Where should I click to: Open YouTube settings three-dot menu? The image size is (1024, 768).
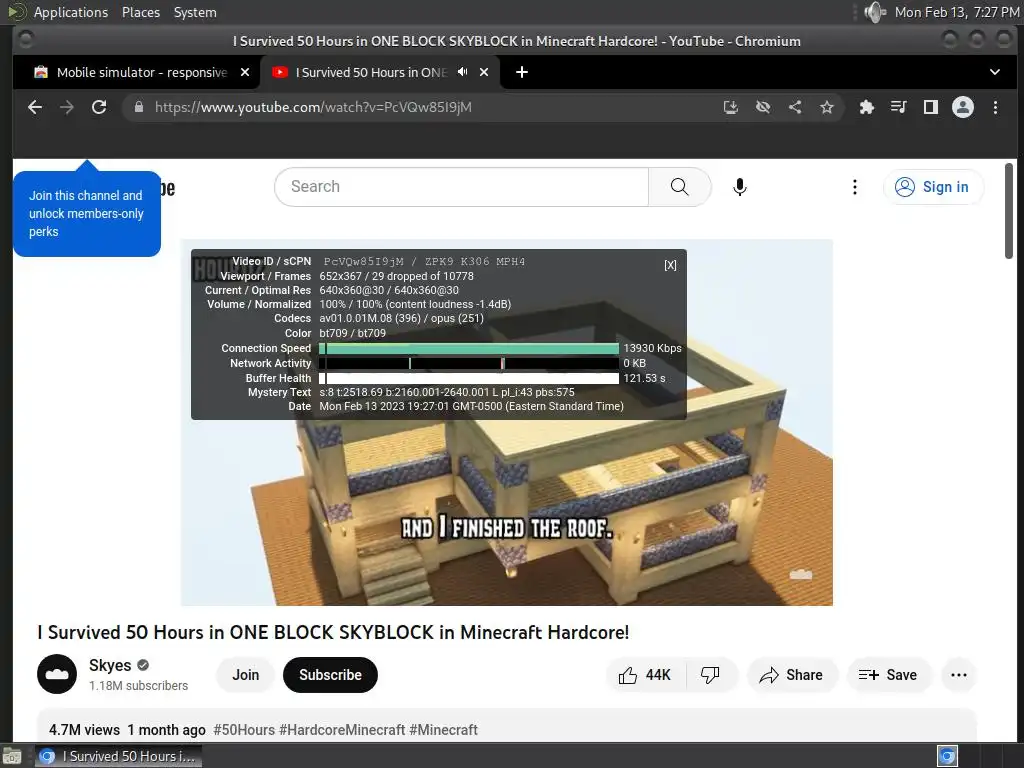854,187
